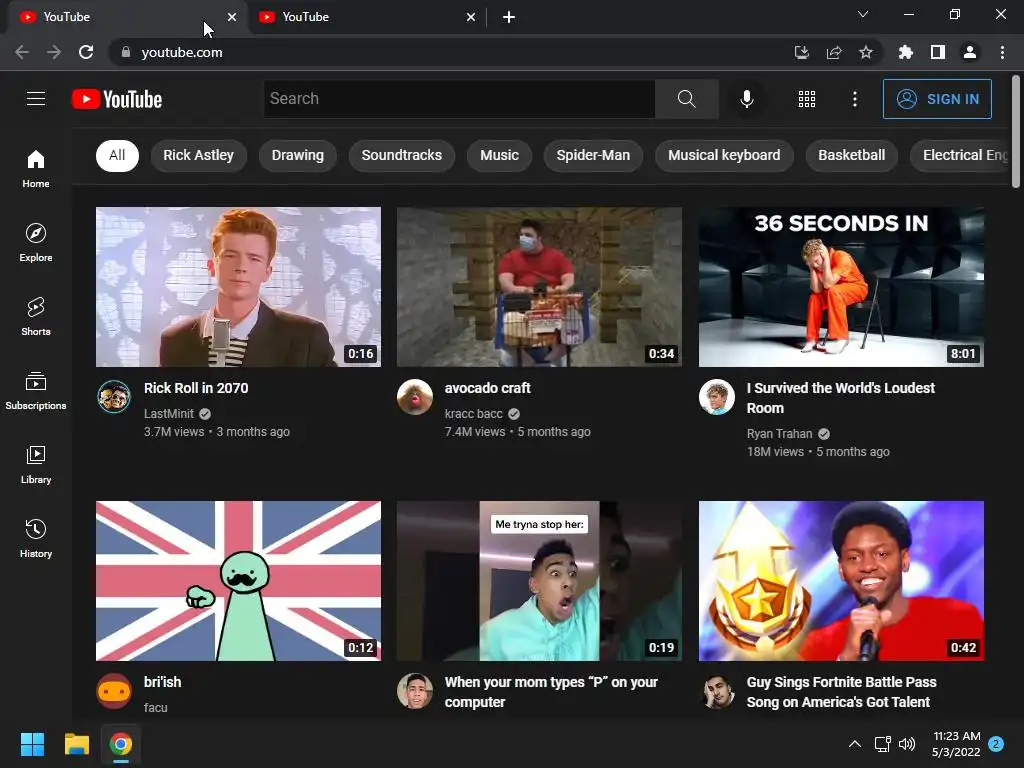Go to Home in sidebar

coord(36,168)
